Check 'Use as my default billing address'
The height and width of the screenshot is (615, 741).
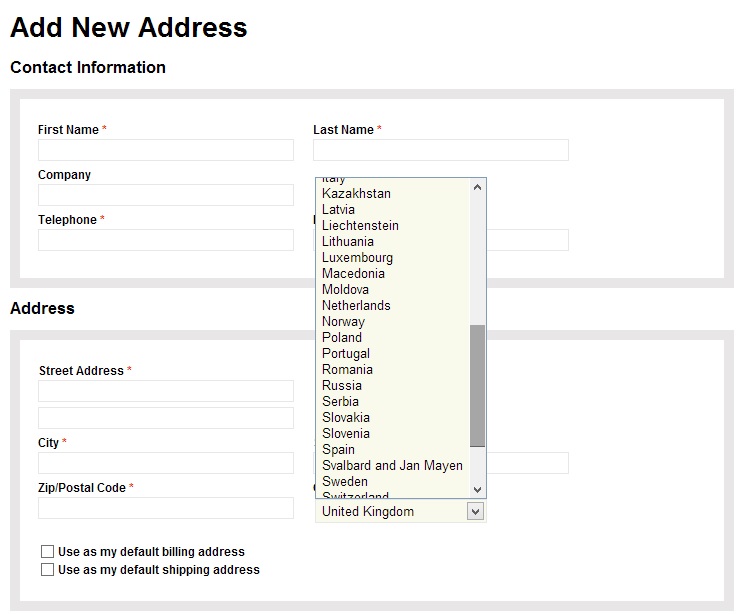(x=47, y=552)
